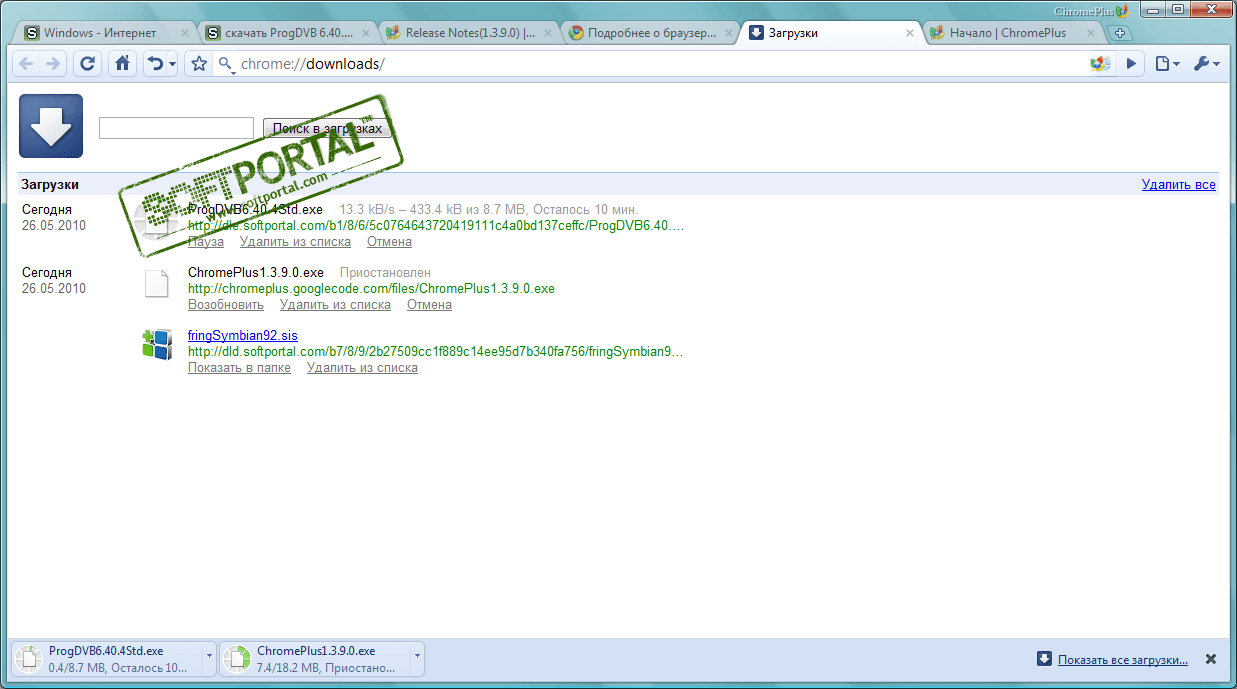
Task: Click the undo closed tab arrow icon
Action: (154, 64)
